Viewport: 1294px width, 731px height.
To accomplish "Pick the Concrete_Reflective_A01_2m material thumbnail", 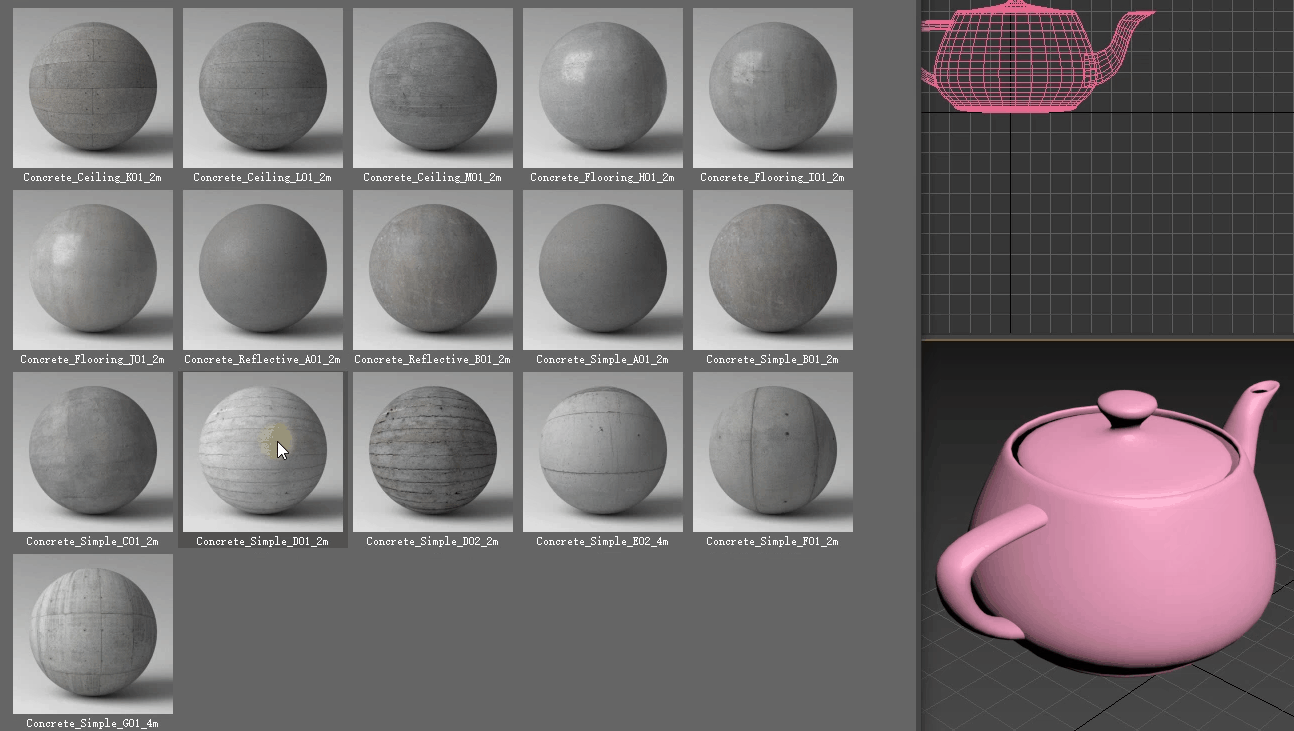I will (263, 270).
